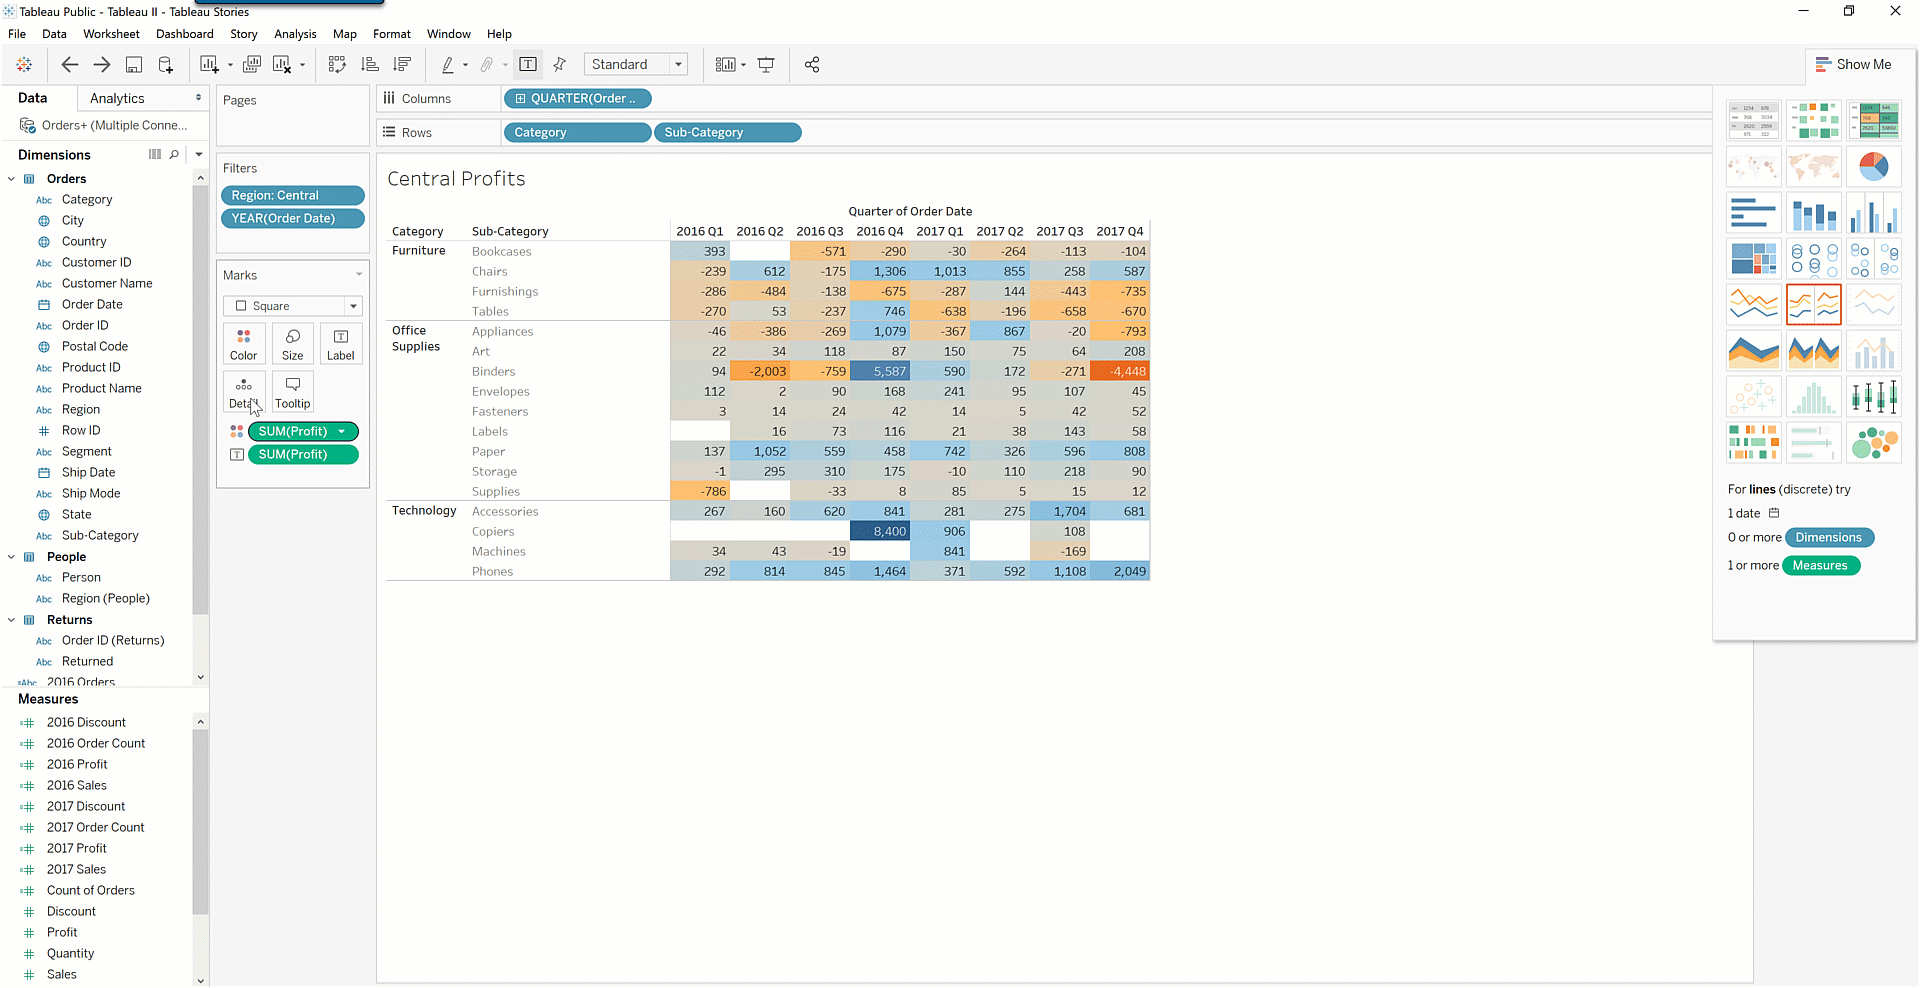The width and height of the screenshot is (1920, 988).
Task: Toggle the Show Me panel button
Action: (1853, 64)
